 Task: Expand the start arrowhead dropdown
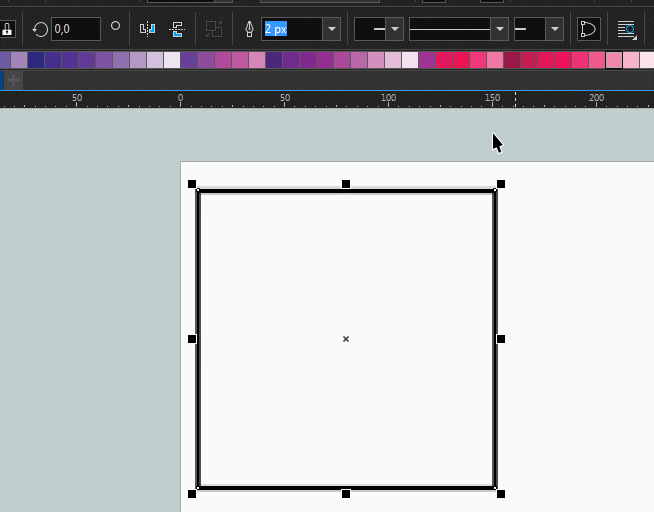(x=394, y=29)
